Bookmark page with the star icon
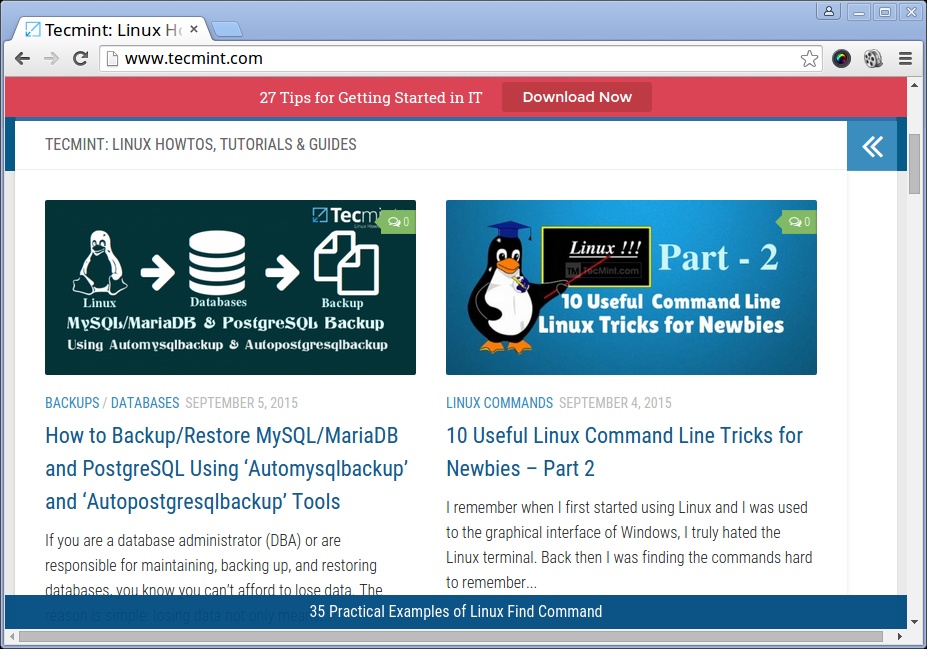The image size is (927, 649). click(x=809, y=59)
